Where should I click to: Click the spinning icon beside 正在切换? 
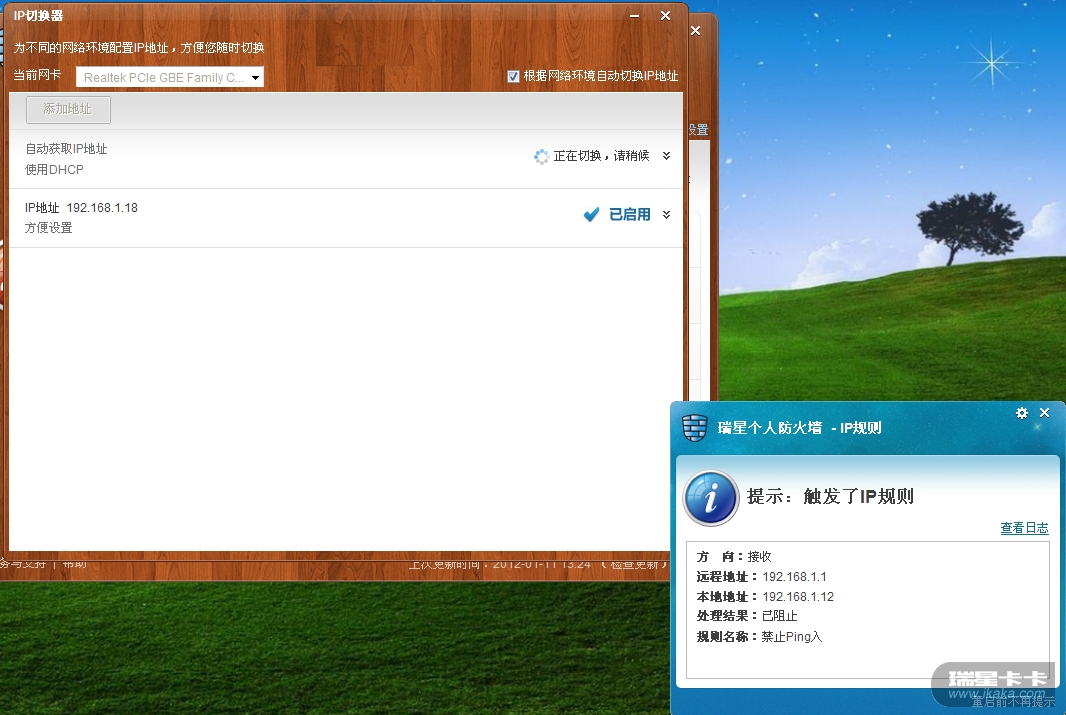(541, 156)
